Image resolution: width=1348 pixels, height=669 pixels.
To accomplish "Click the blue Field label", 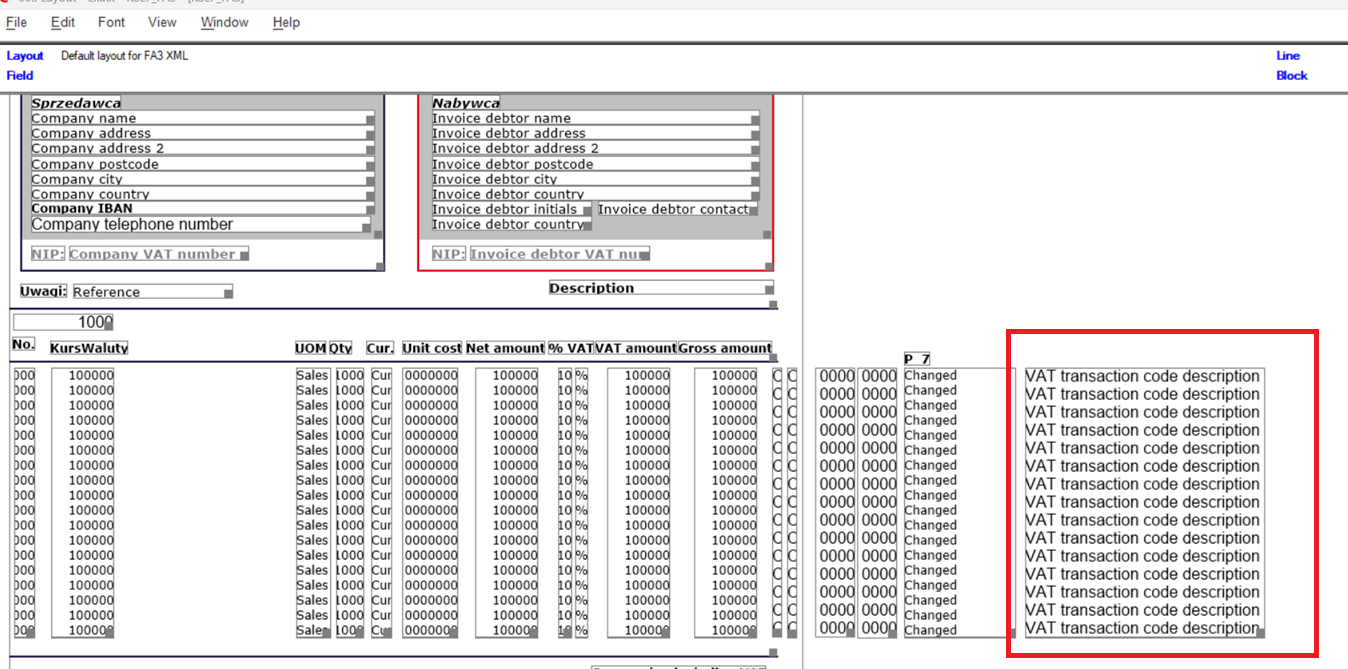I will click(x=20, y=75).
